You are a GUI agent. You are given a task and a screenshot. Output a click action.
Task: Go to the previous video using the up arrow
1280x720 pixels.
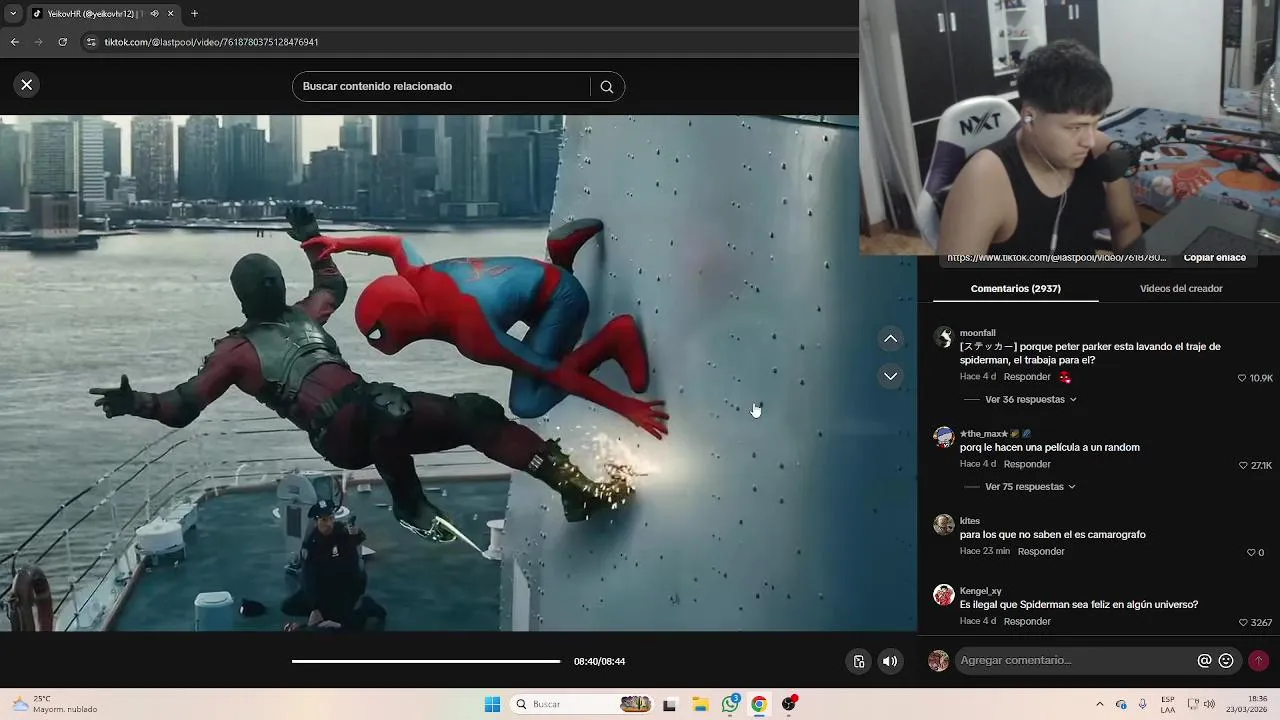tap(890, 339)
